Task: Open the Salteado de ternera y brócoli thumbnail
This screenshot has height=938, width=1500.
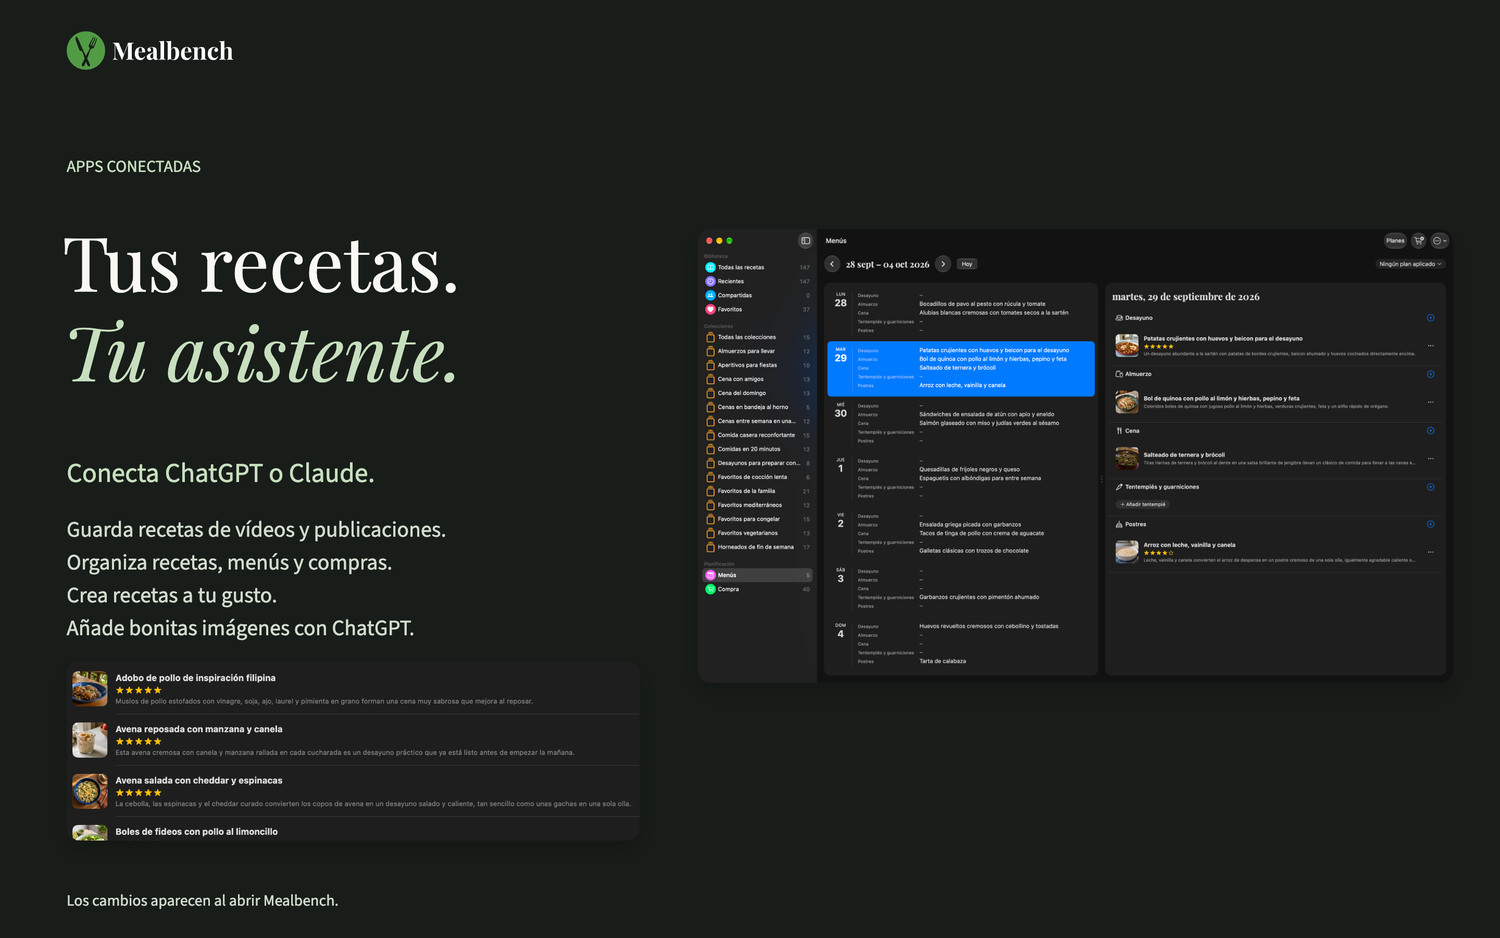Action: click(x=1127, y=459)
